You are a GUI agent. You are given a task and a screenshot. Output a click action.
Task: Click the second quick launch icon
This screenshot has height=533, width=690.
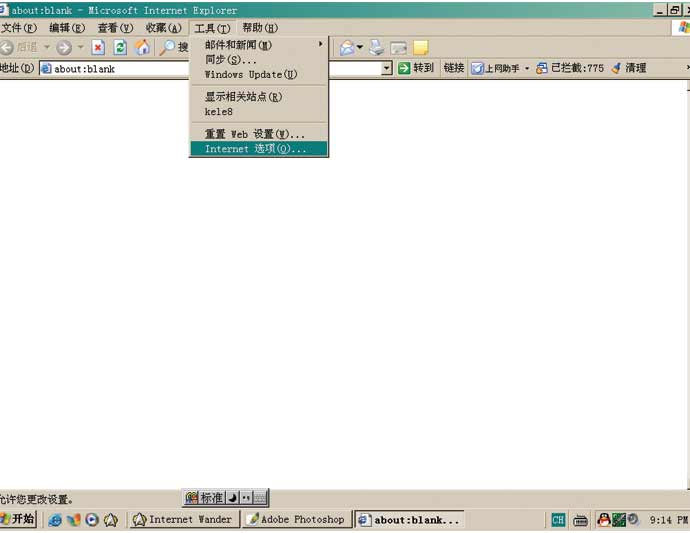coord(73,520)
